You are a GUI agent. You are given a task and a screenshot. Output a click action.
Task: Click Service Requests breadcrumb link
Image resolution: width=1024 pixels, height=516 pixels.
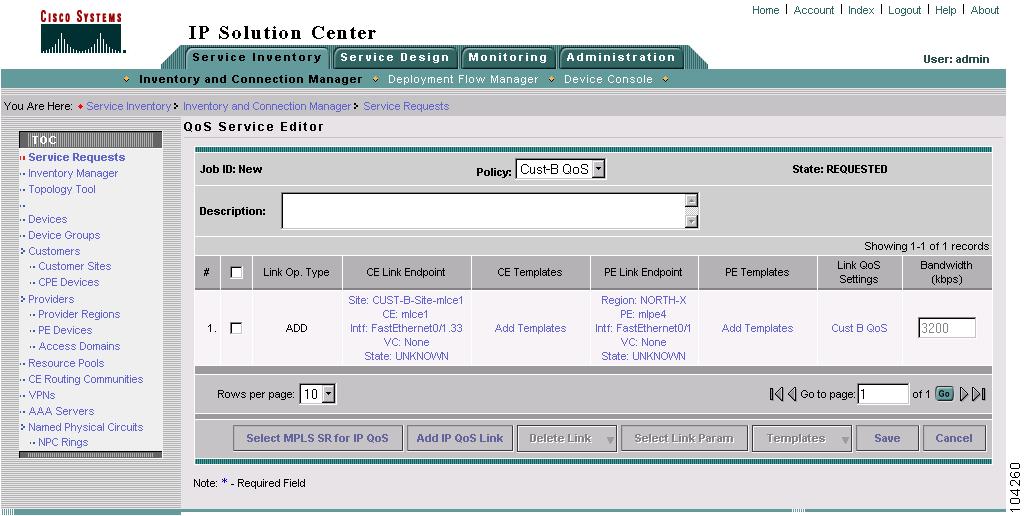coord(406,106)
